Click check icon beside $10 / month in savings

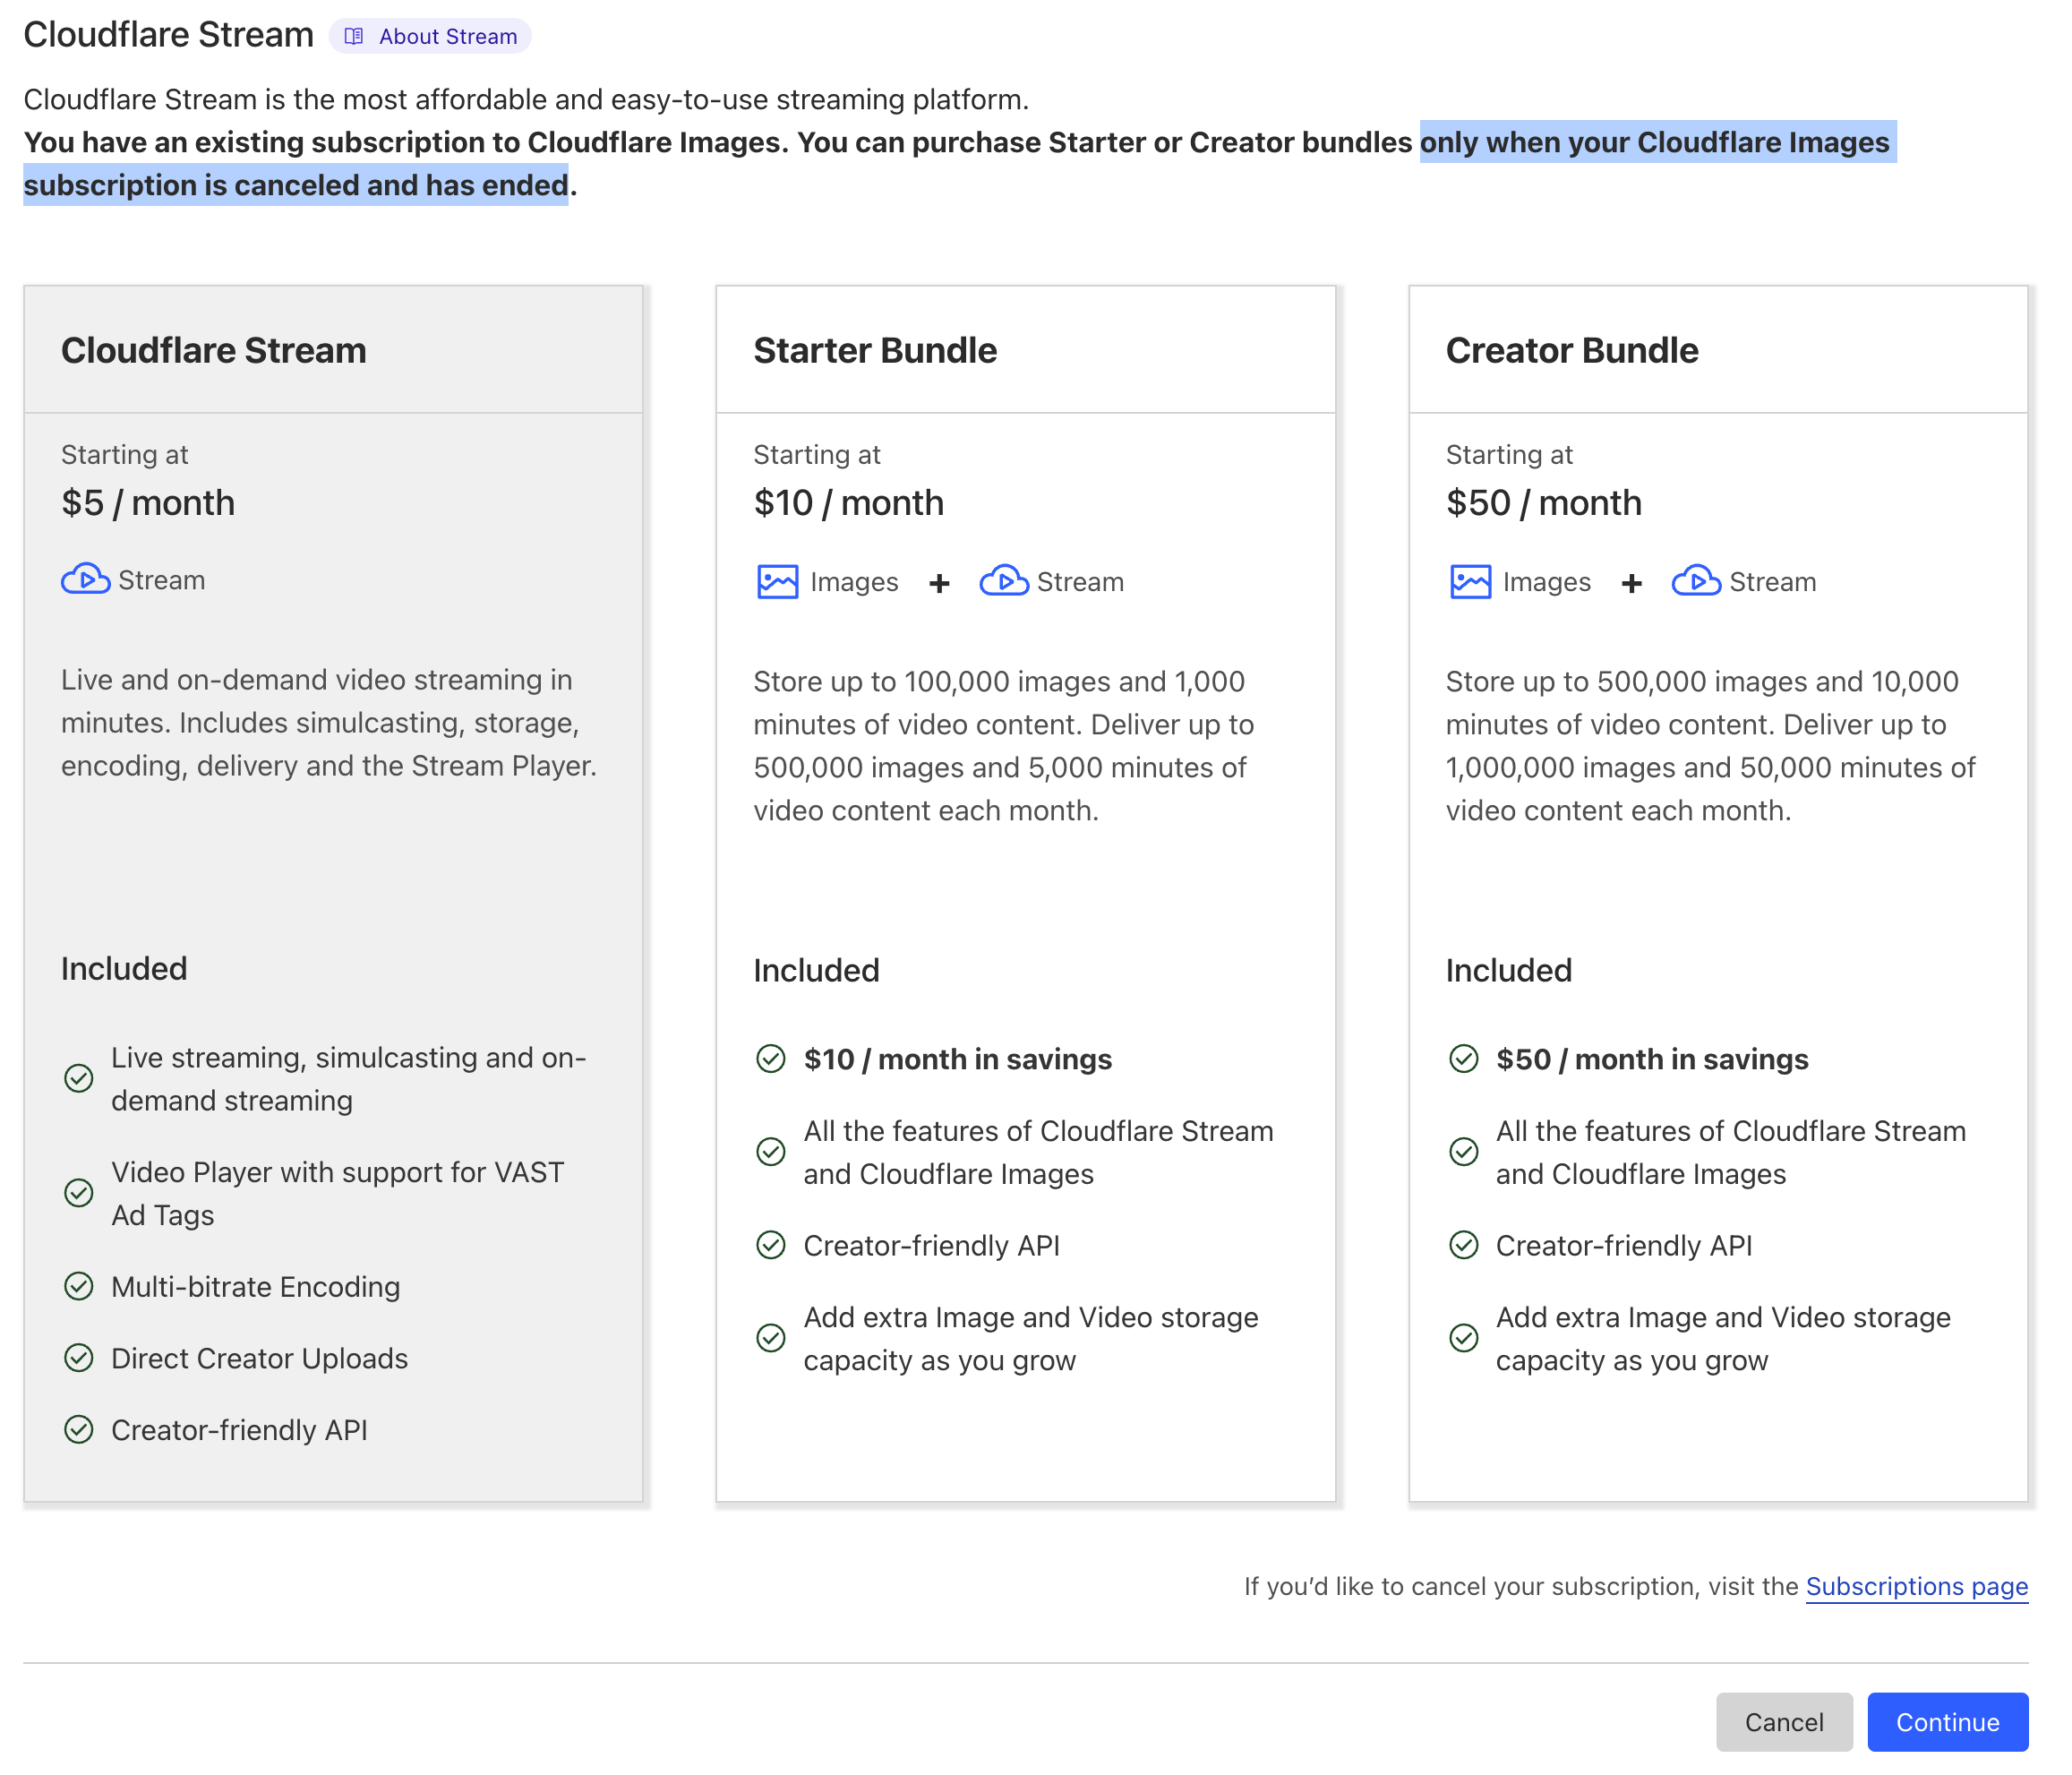click(x=770, y=1059)
